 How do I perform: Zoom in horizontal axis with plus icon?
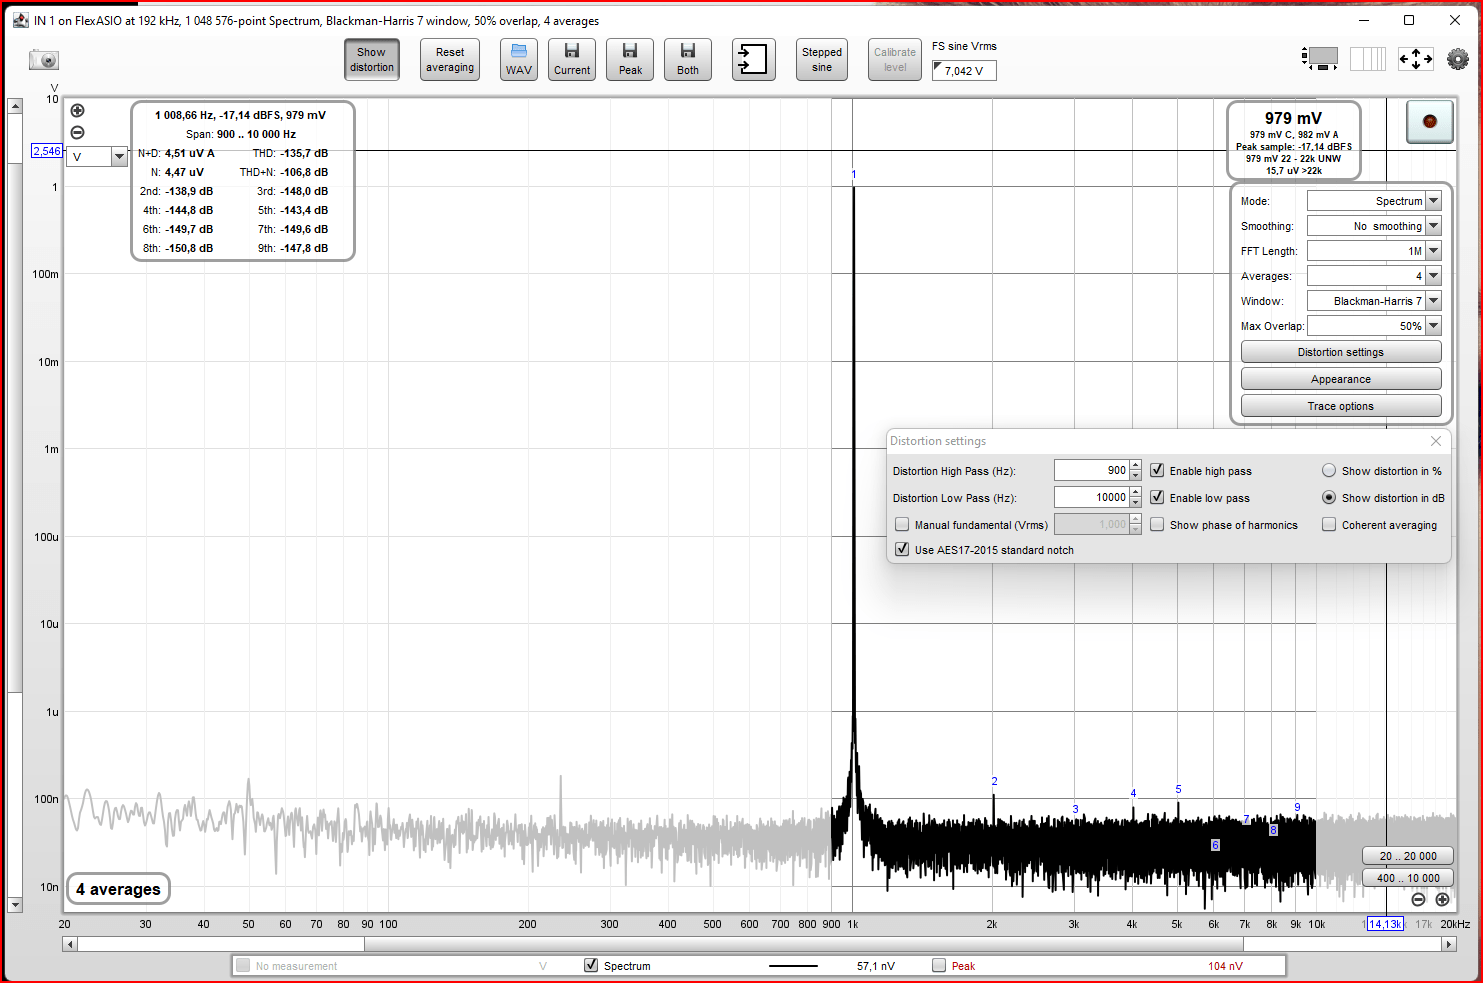pyautogui.click(x=1442, y=900)
